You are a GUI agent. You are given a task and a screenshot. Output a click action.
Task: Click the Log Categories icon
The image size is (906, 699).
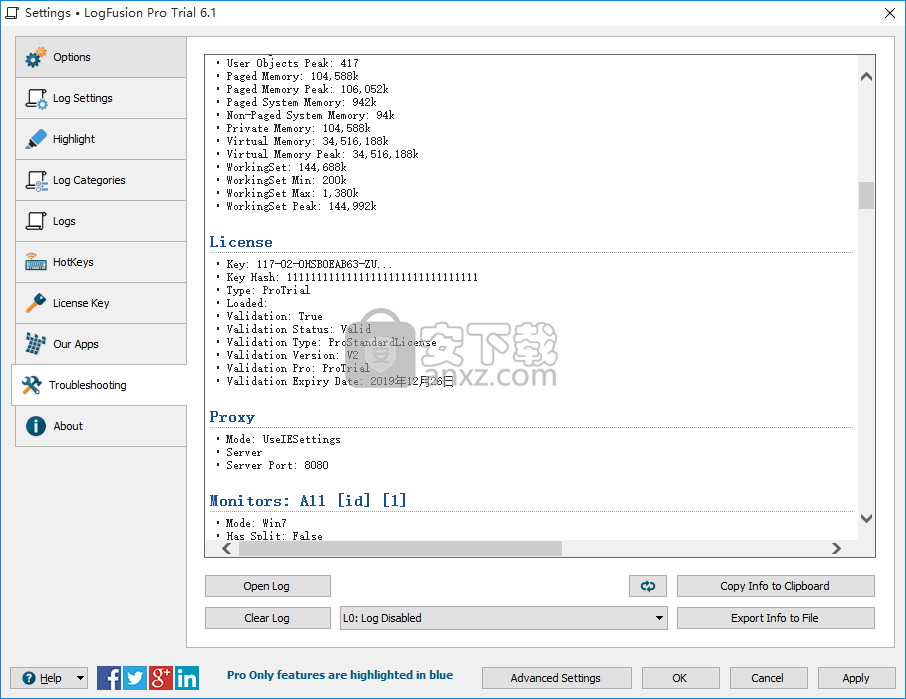pyautogui.click(x=36, y=180)
